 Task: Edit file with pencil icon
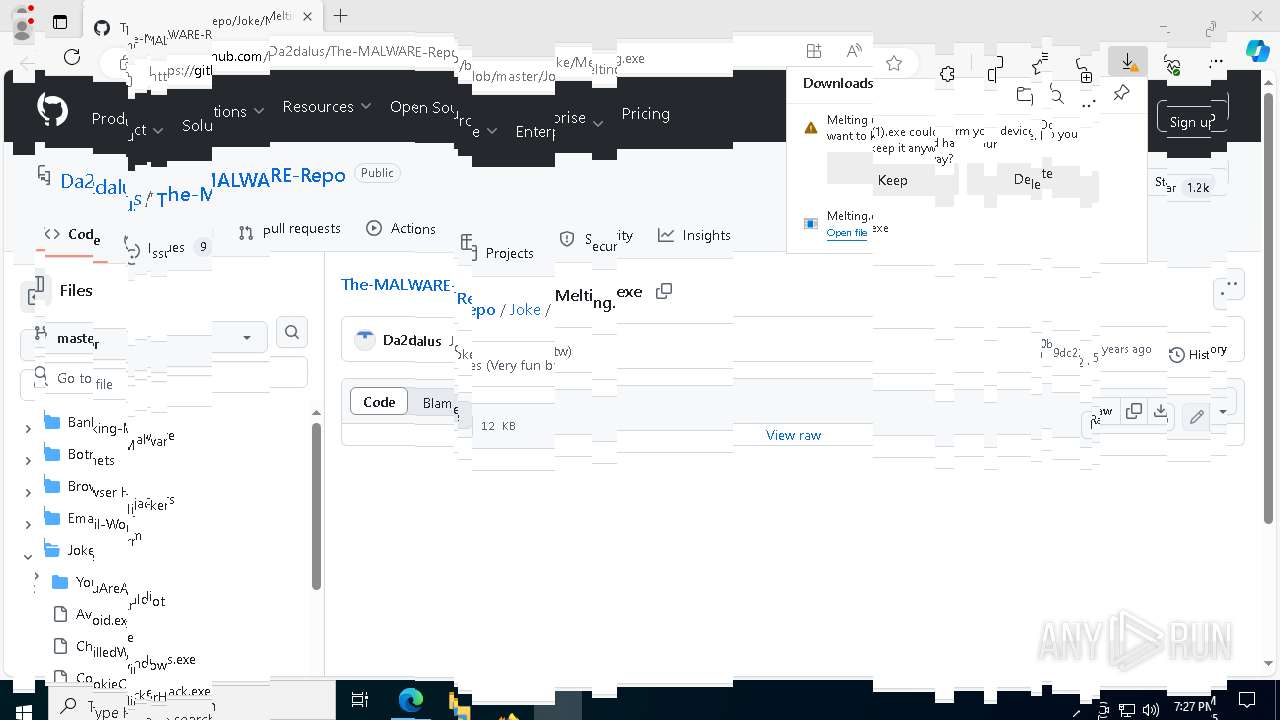(x=1197, y=416)
